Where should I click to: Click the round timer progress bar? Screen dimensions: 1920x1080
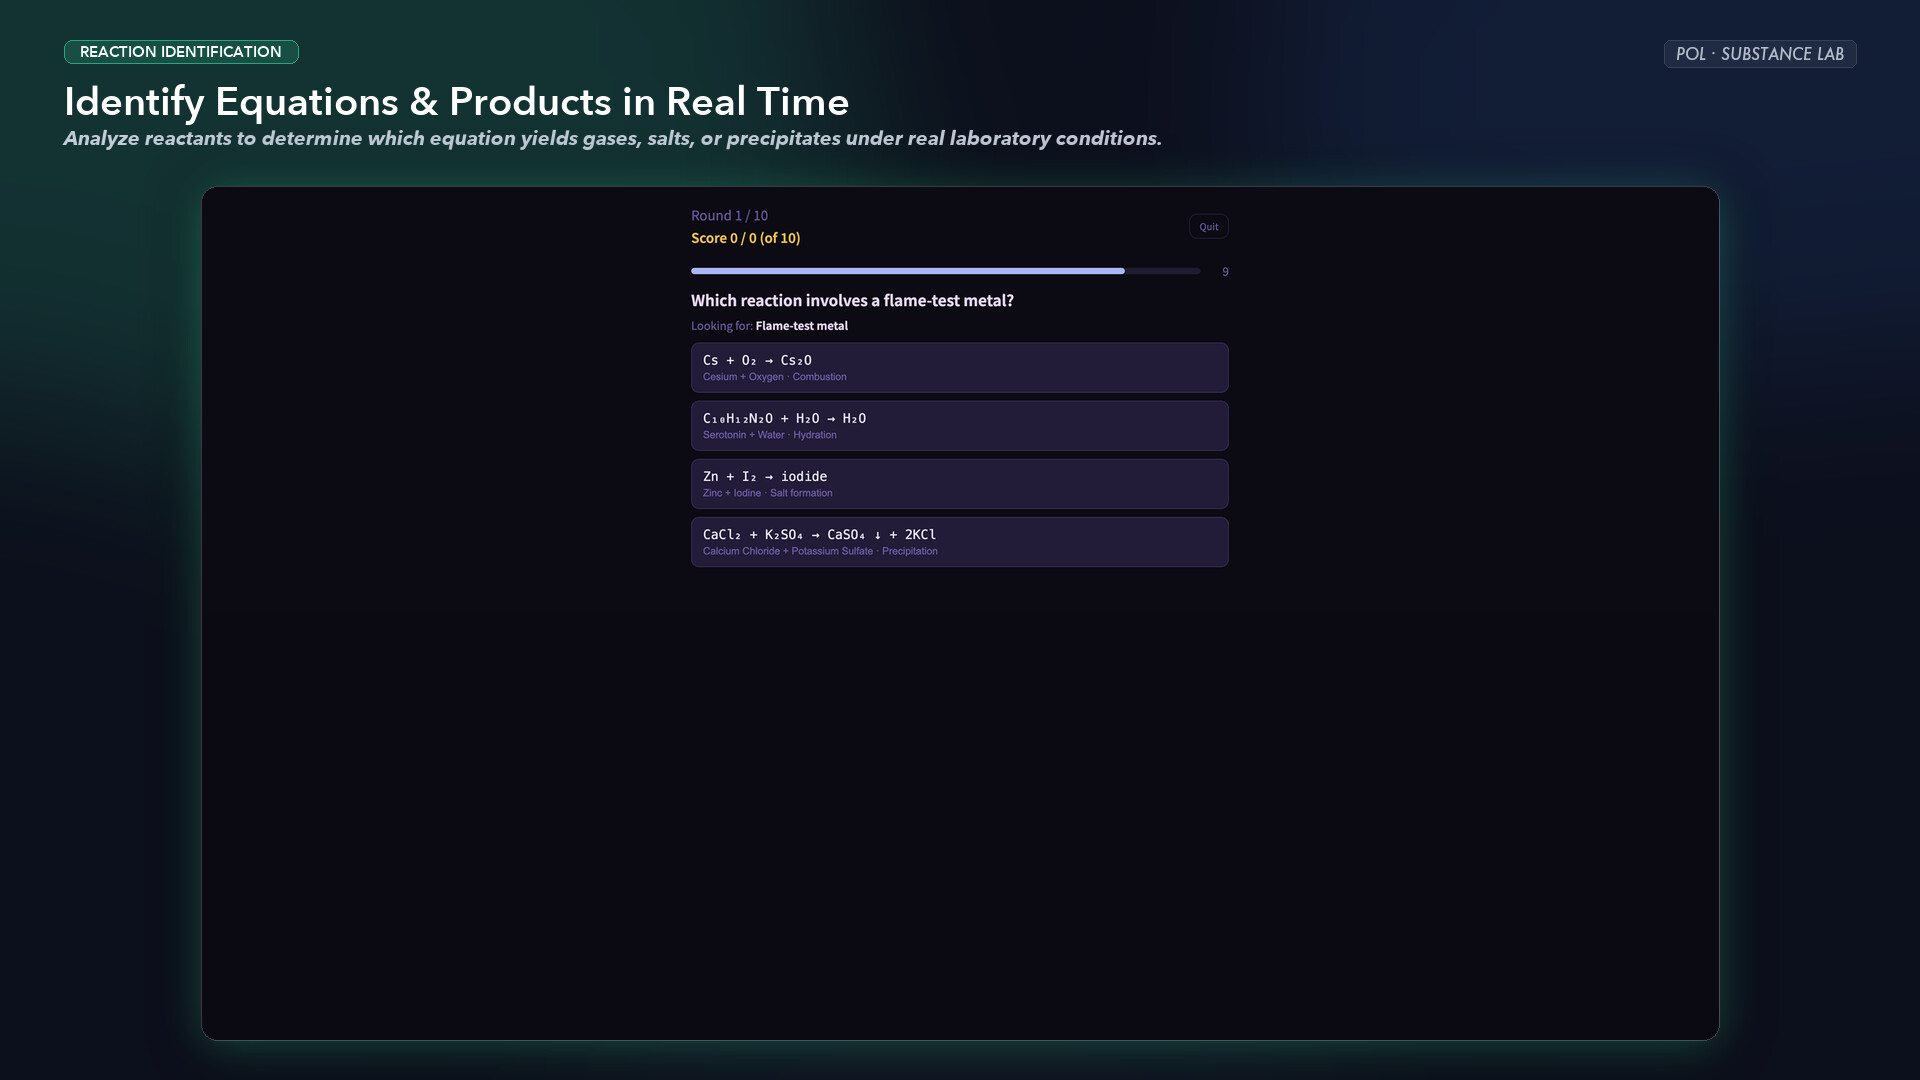point(945,271)
